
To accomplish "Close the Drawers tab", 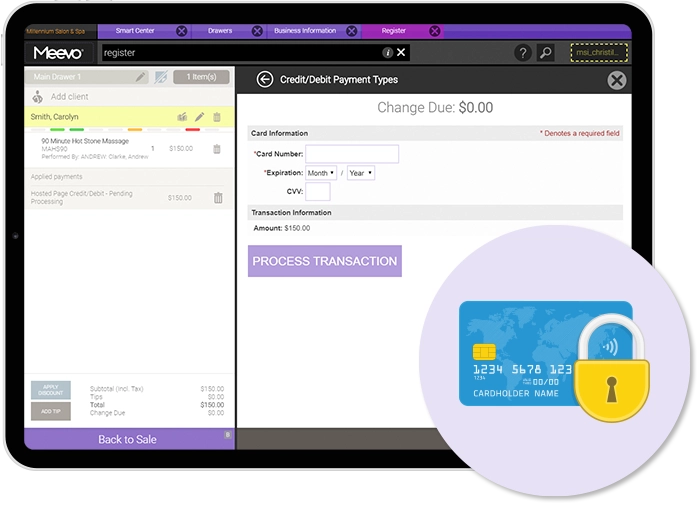I will coord(257,31).
